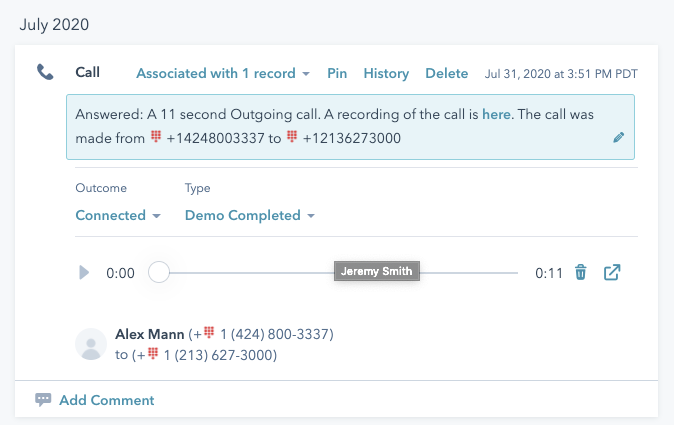Play the call recording
Viewport: 674px width, 425px height.
84,272
